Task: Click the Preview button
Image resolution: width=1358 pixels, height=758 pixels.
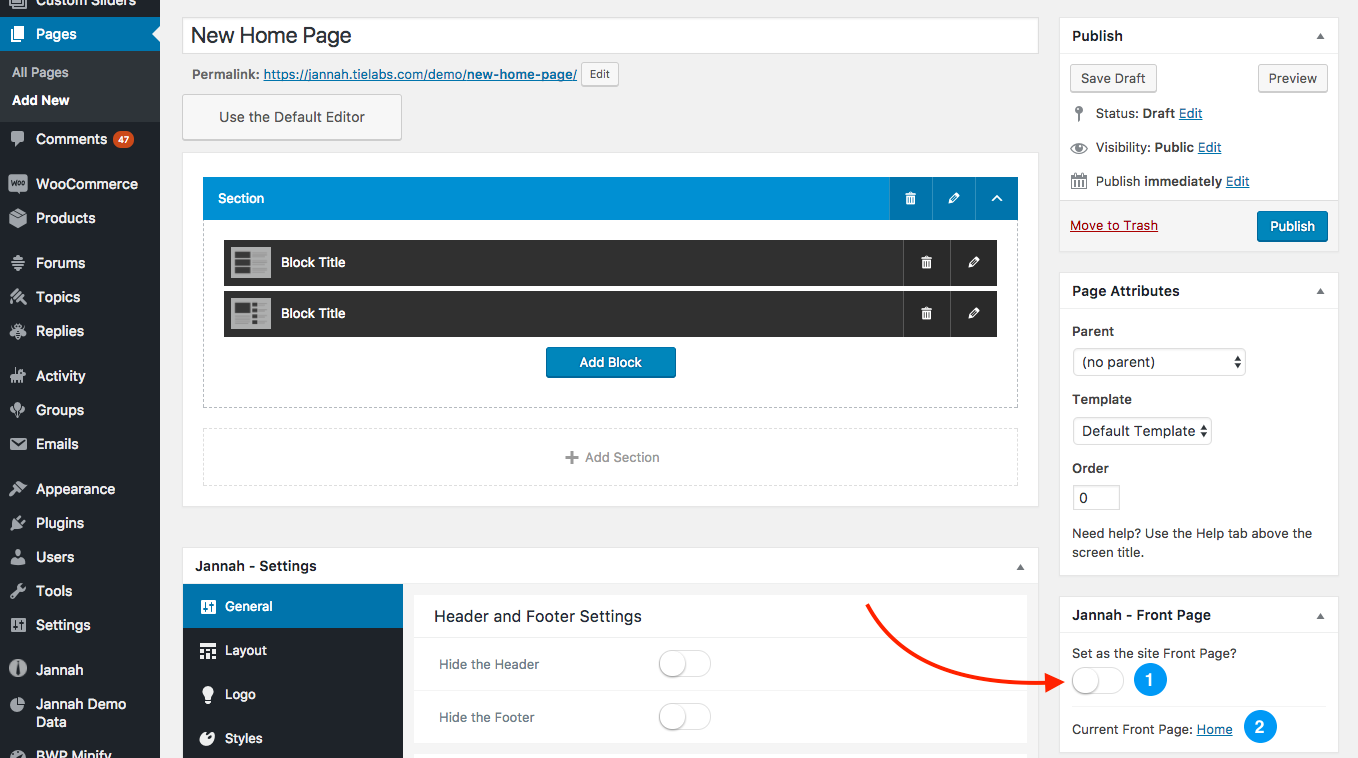Action: [1292, 78]
